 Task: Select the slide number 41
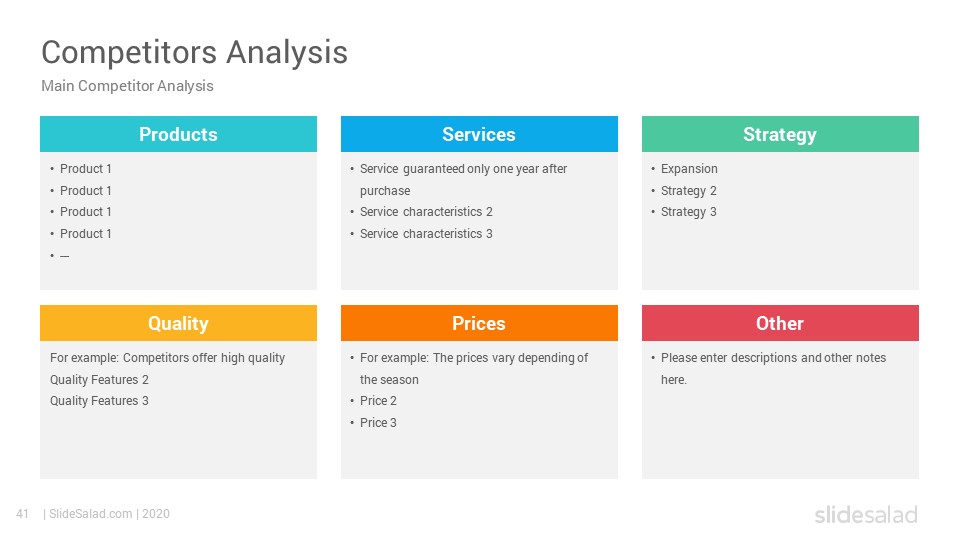(x=23, y=514)
